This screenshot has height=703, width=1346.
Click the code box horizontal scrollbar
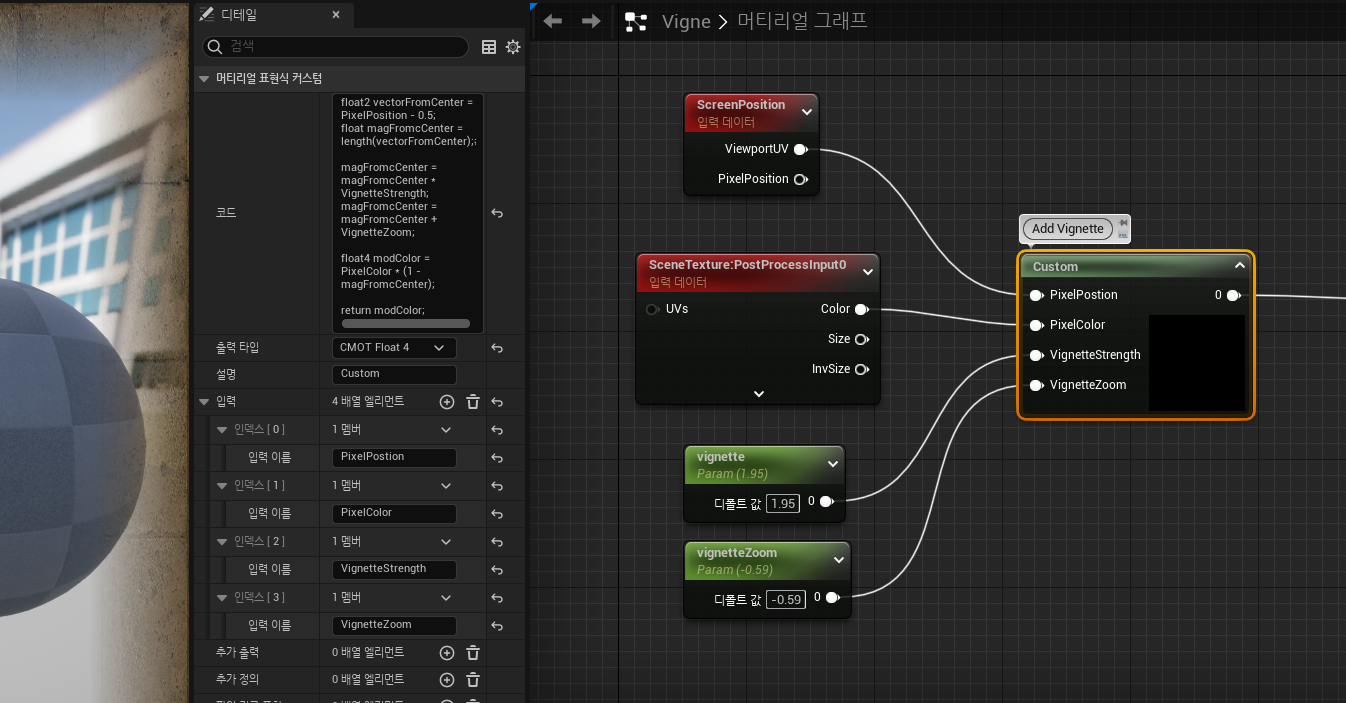coord(406,323)
